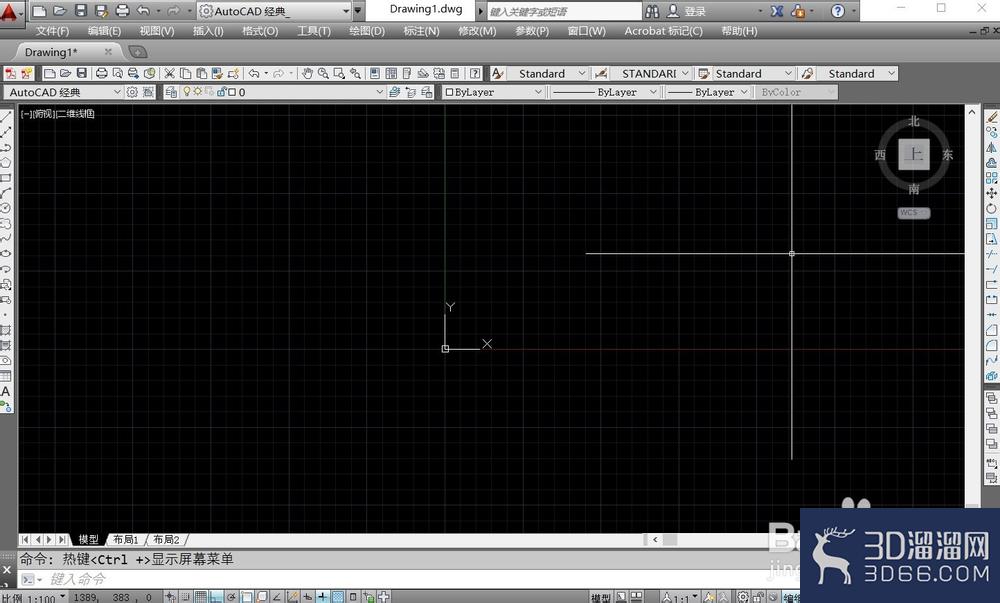The width and height of the screenshot is (1000, 603).
Task: Toggle Polar Tracking in status bar
Action: point(232,597)
